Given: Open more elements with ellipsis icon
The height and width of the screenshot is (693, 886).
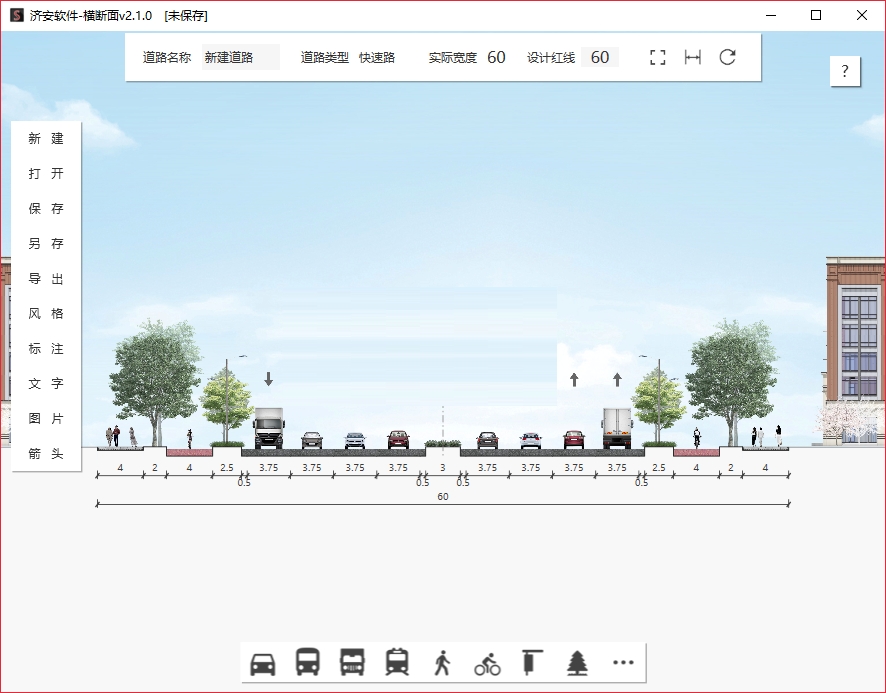Looking at the screenshot, I should [623, 662].
